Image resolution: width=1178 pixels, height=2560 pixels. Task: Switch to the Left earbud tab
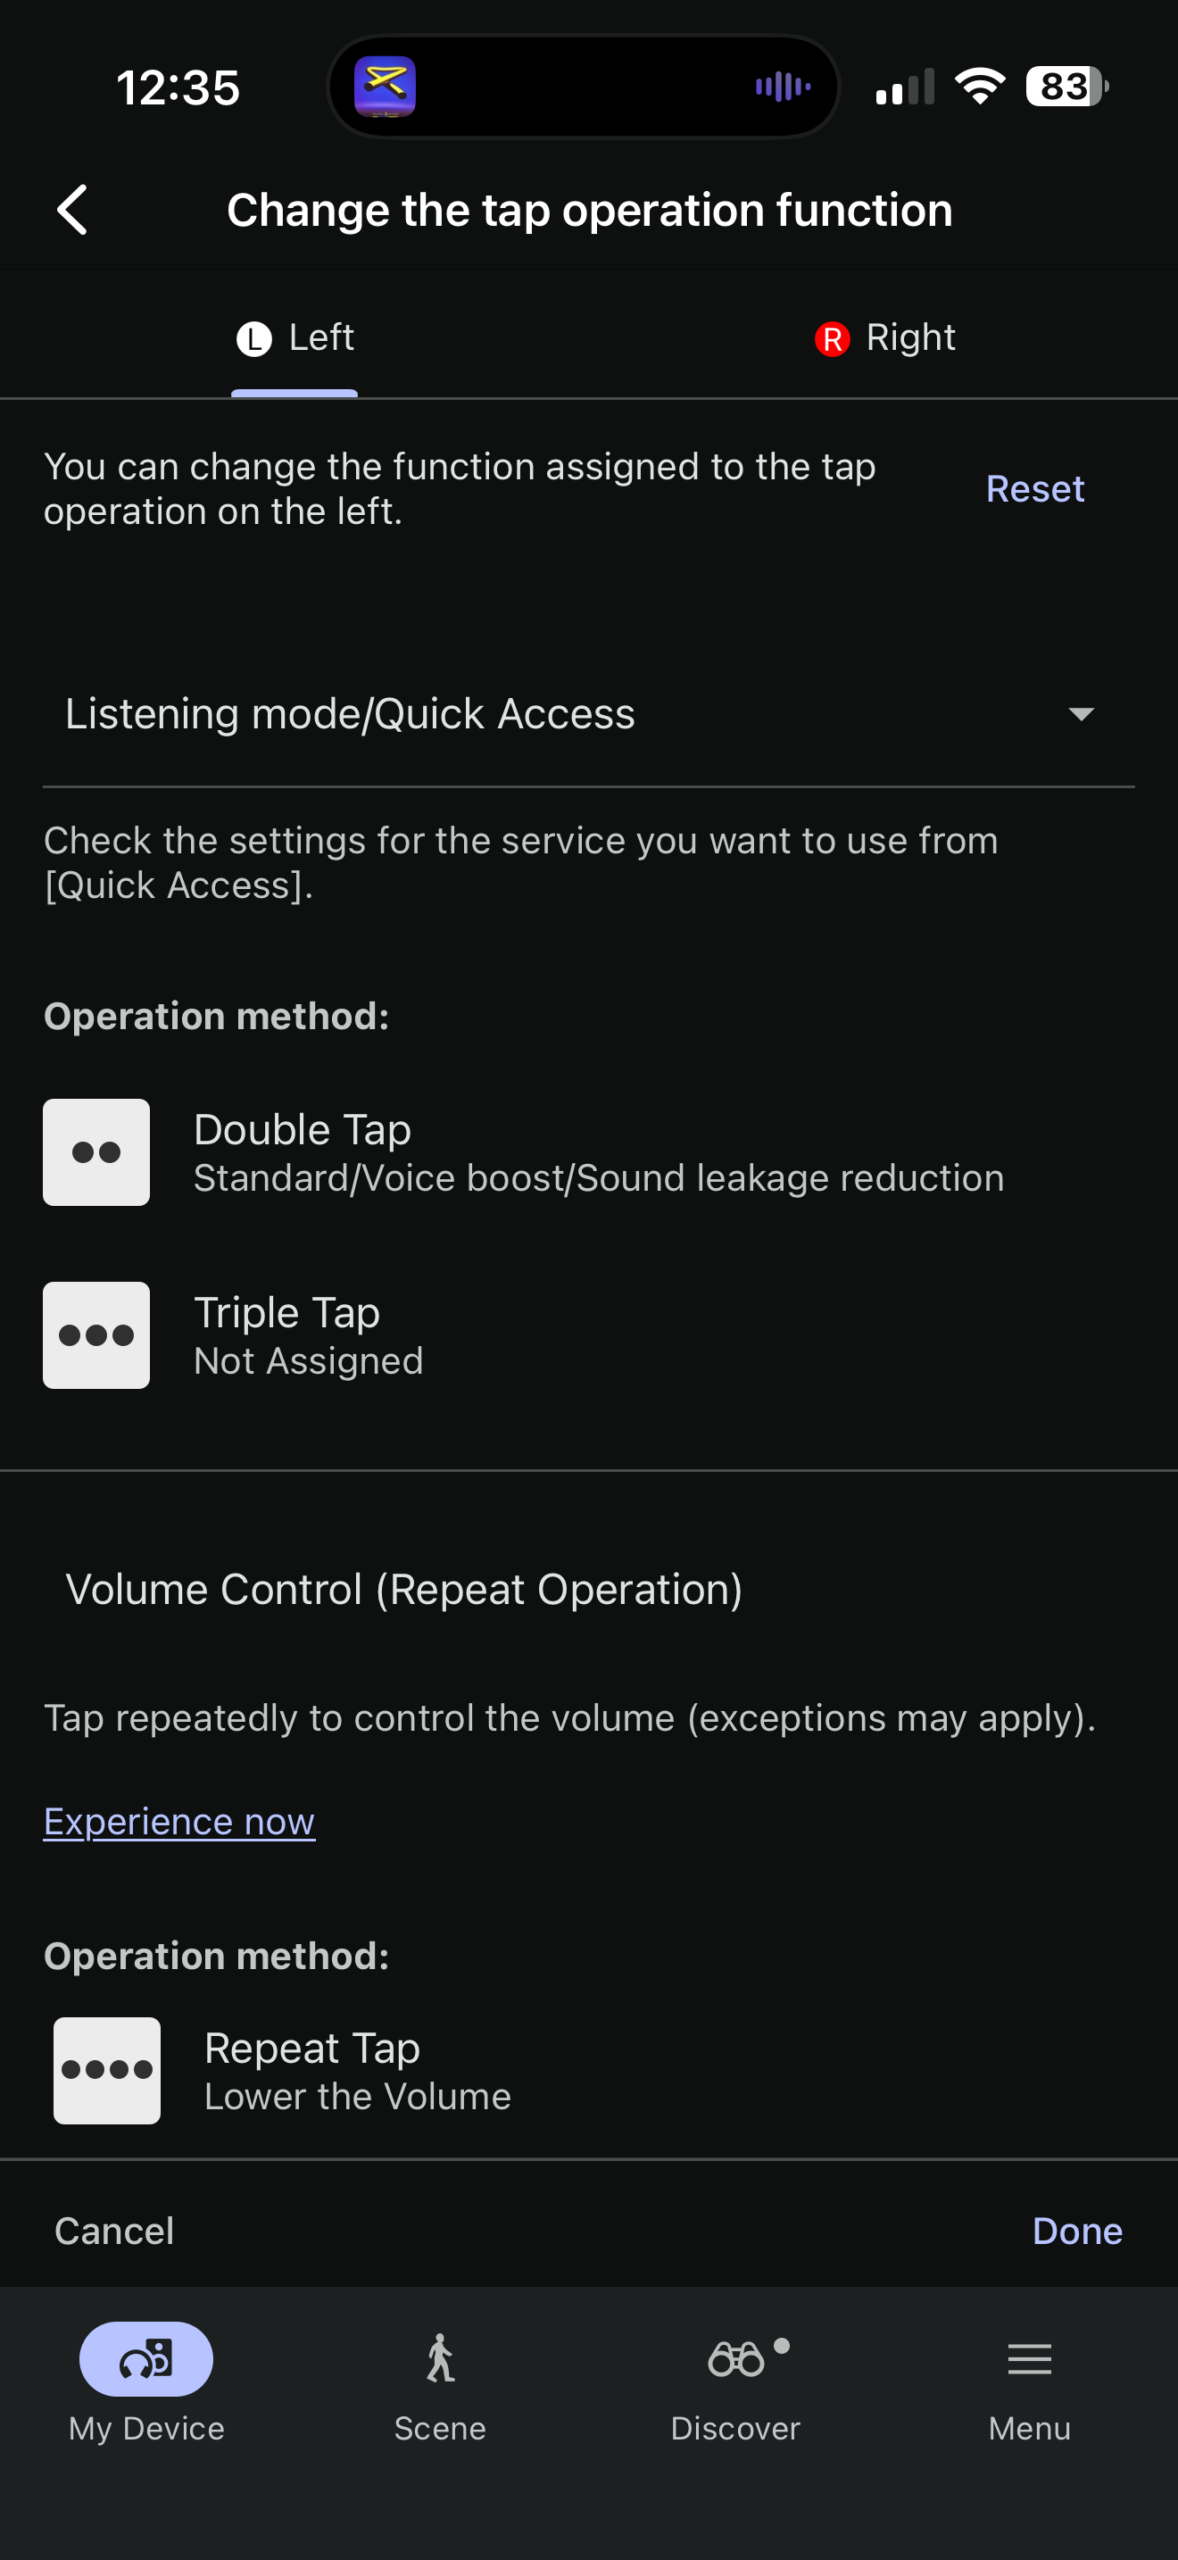click(295, 338)
